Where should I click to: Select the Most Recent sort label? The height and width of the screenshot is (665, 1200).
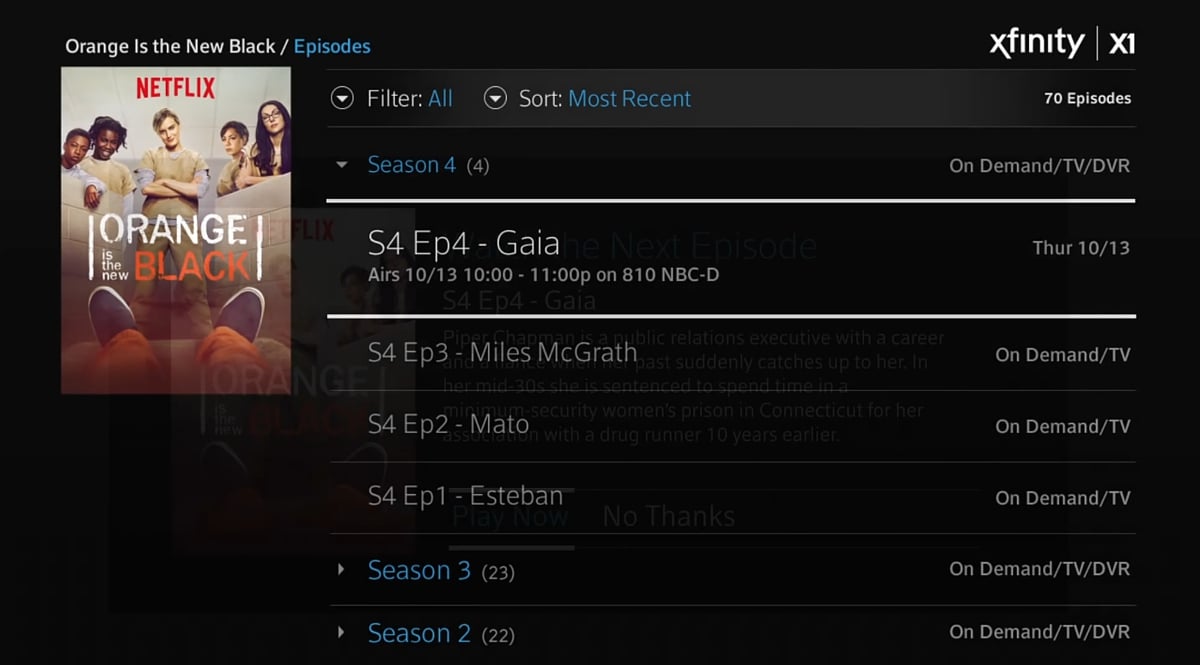tap(629, 98)
